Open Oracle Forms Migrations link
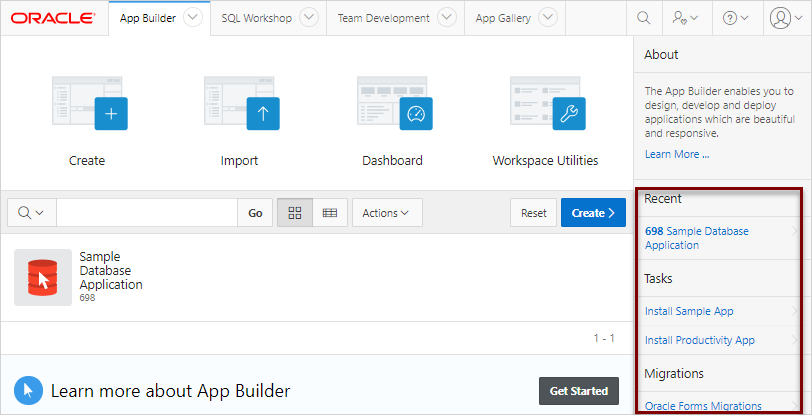The height and width of the screenshot is (415, 812). 703,406
